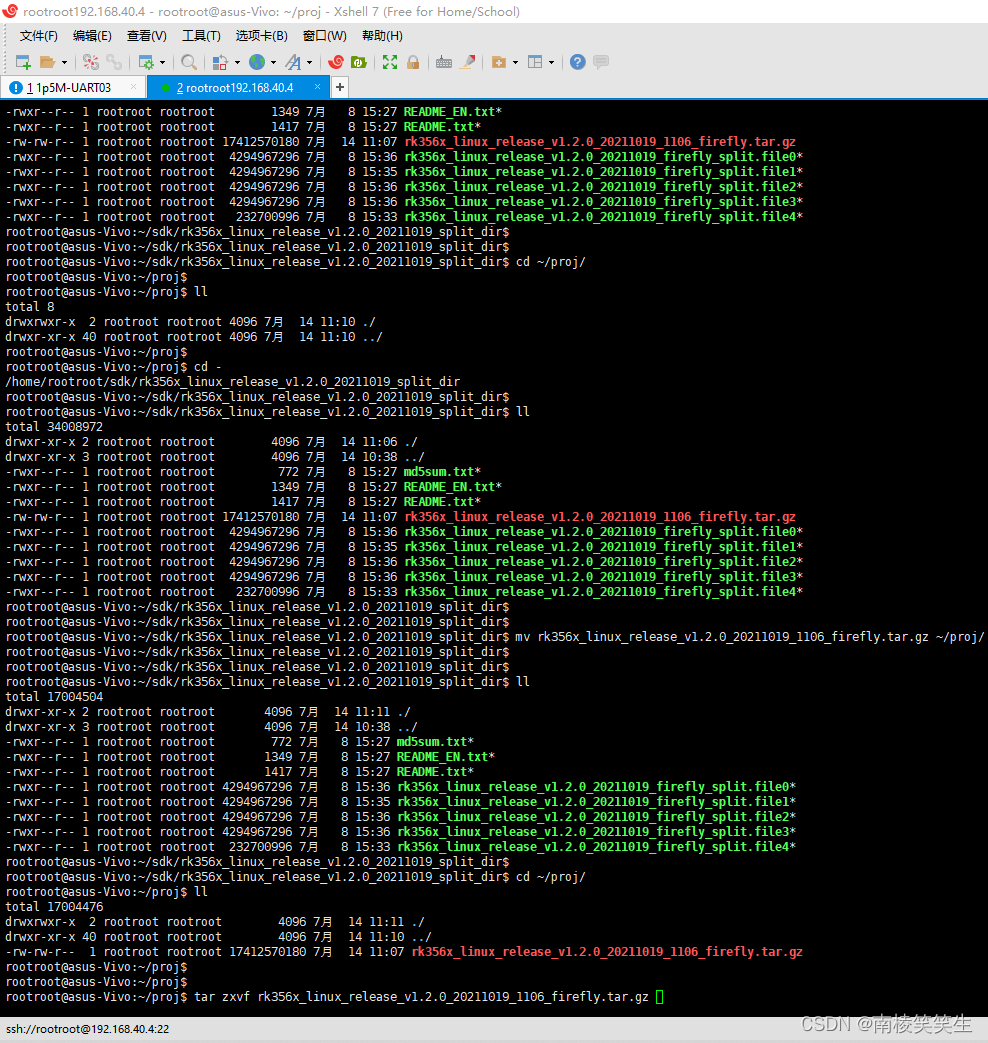This screenshot has width=988, height=1043.
Task: Click the '/home/rootroot/sdk/...split_dir' path output line
Action: click(233, 382)
